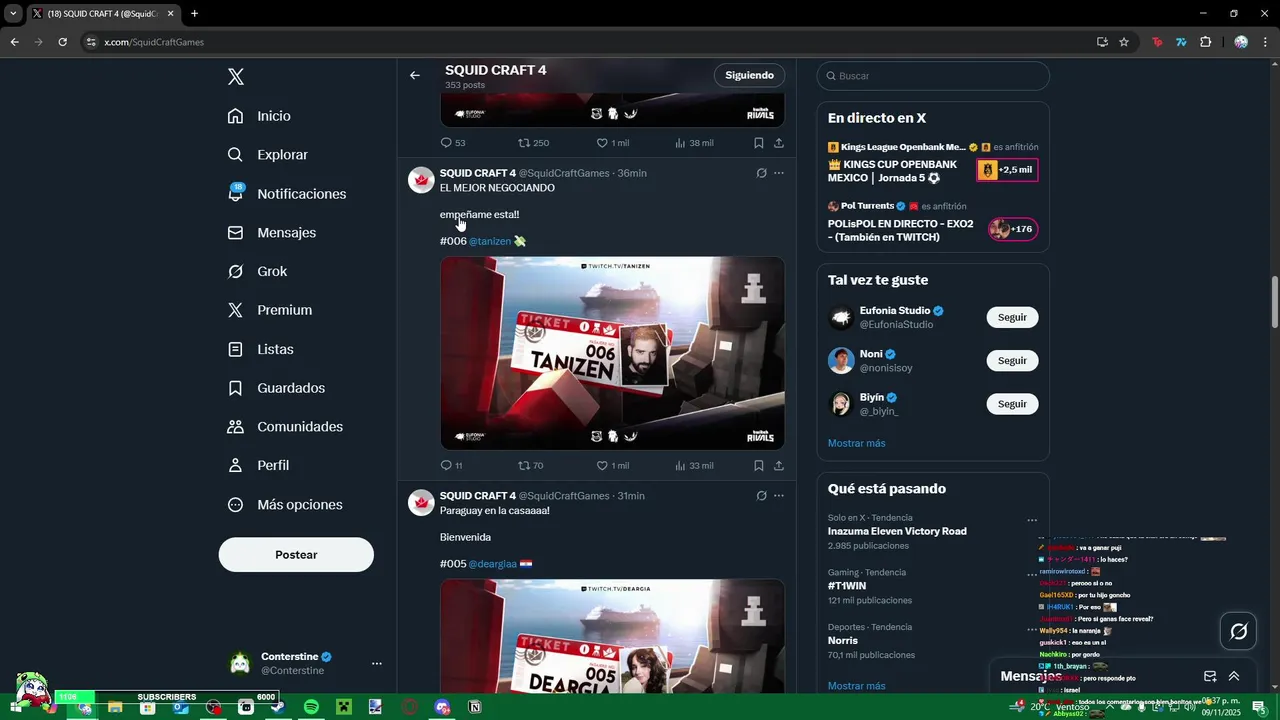The height and width of the screenshot is (720, 1280).
Task: Click the Postear button
Action: point(296,555)
